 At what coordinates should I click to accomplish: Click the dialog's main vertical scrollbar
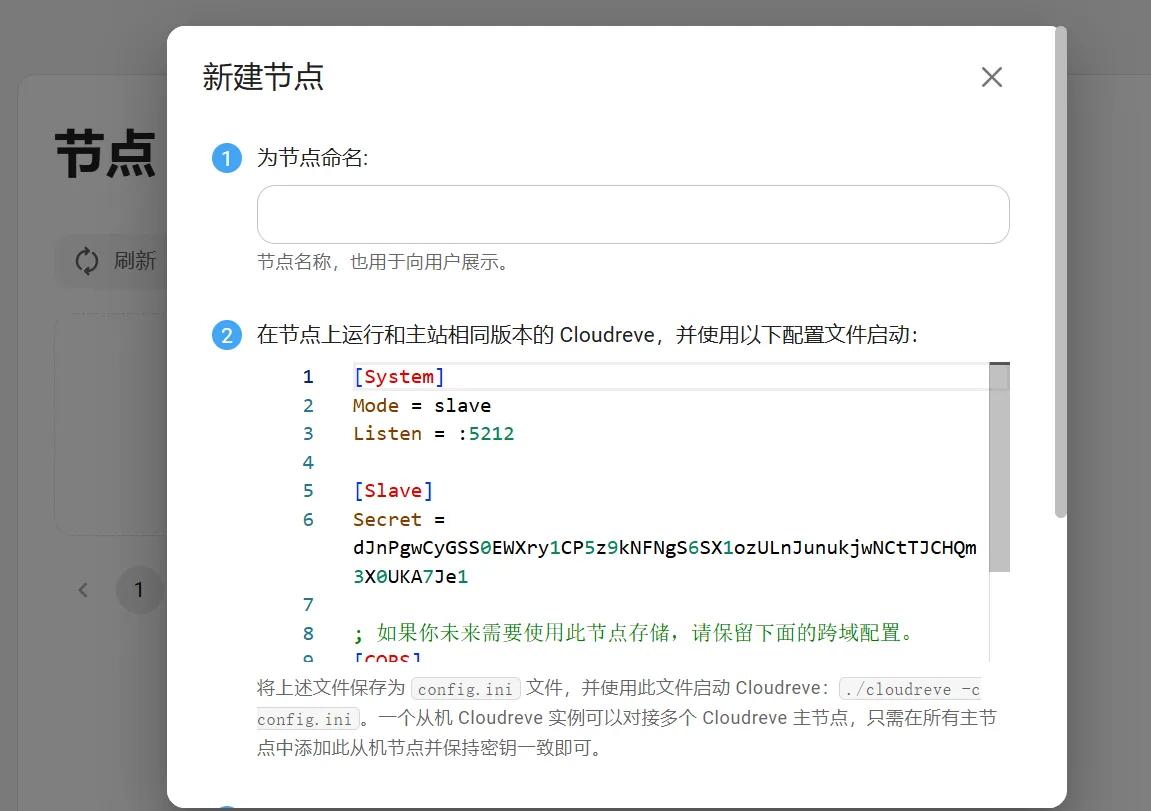coord(1060,270)
